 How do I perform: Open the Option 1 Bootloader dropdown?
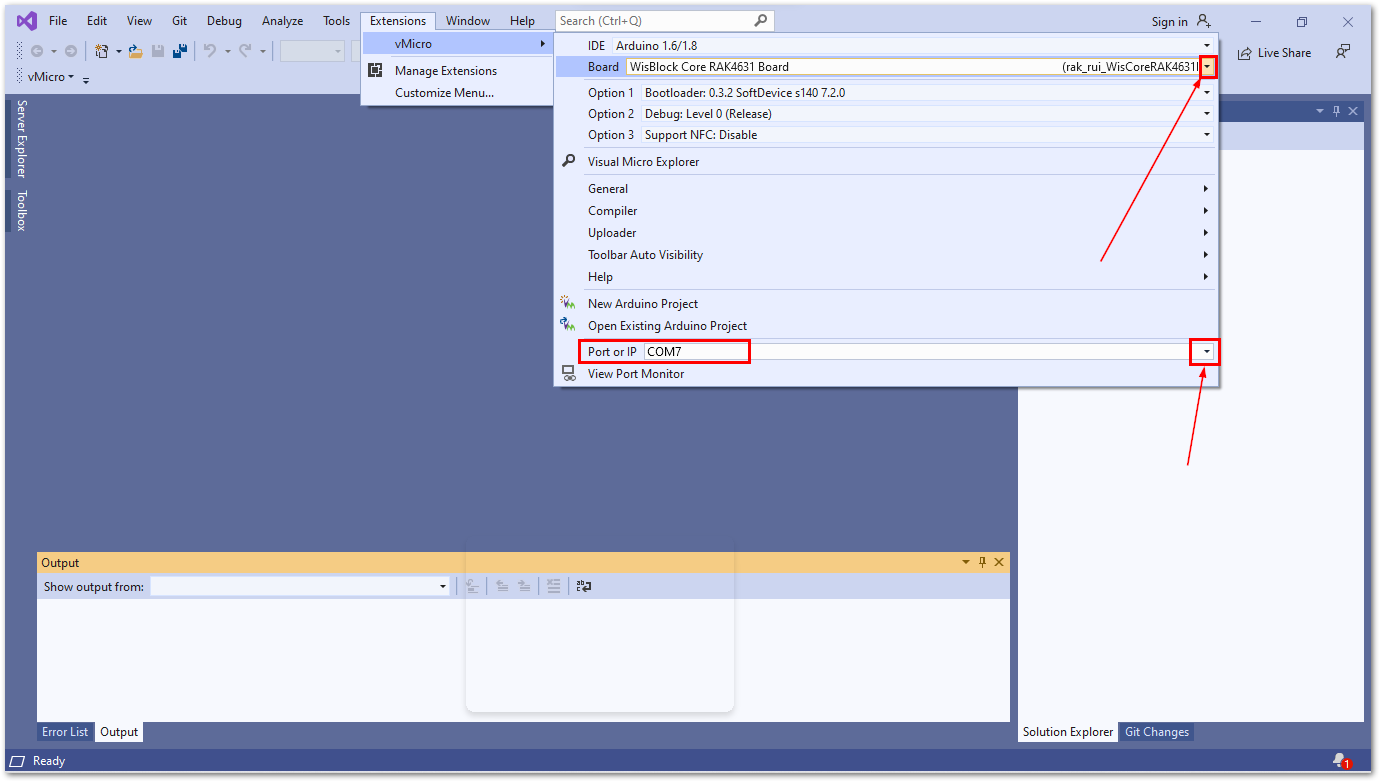click(x=1207, y=92)
